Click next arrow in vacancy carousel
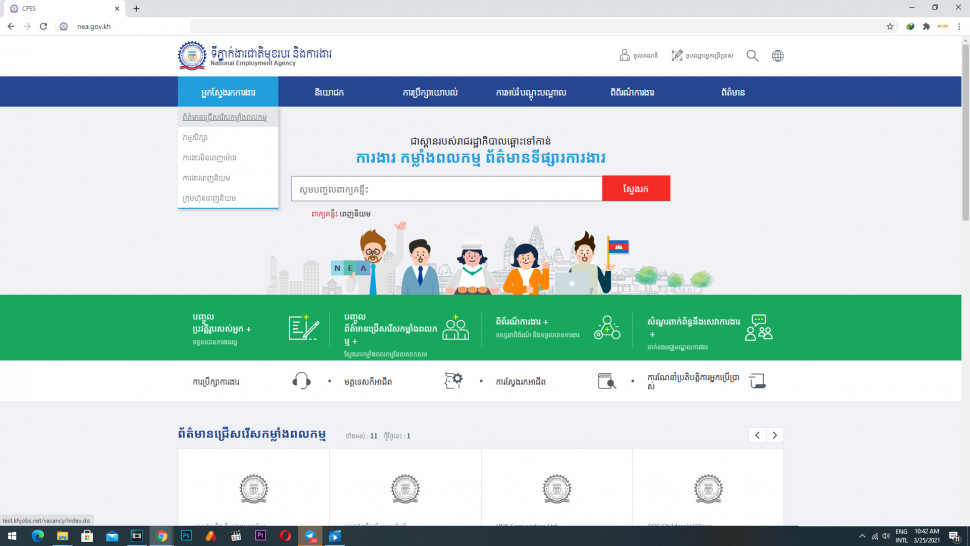This screenshot has width=970, height=546. (775, 435)
